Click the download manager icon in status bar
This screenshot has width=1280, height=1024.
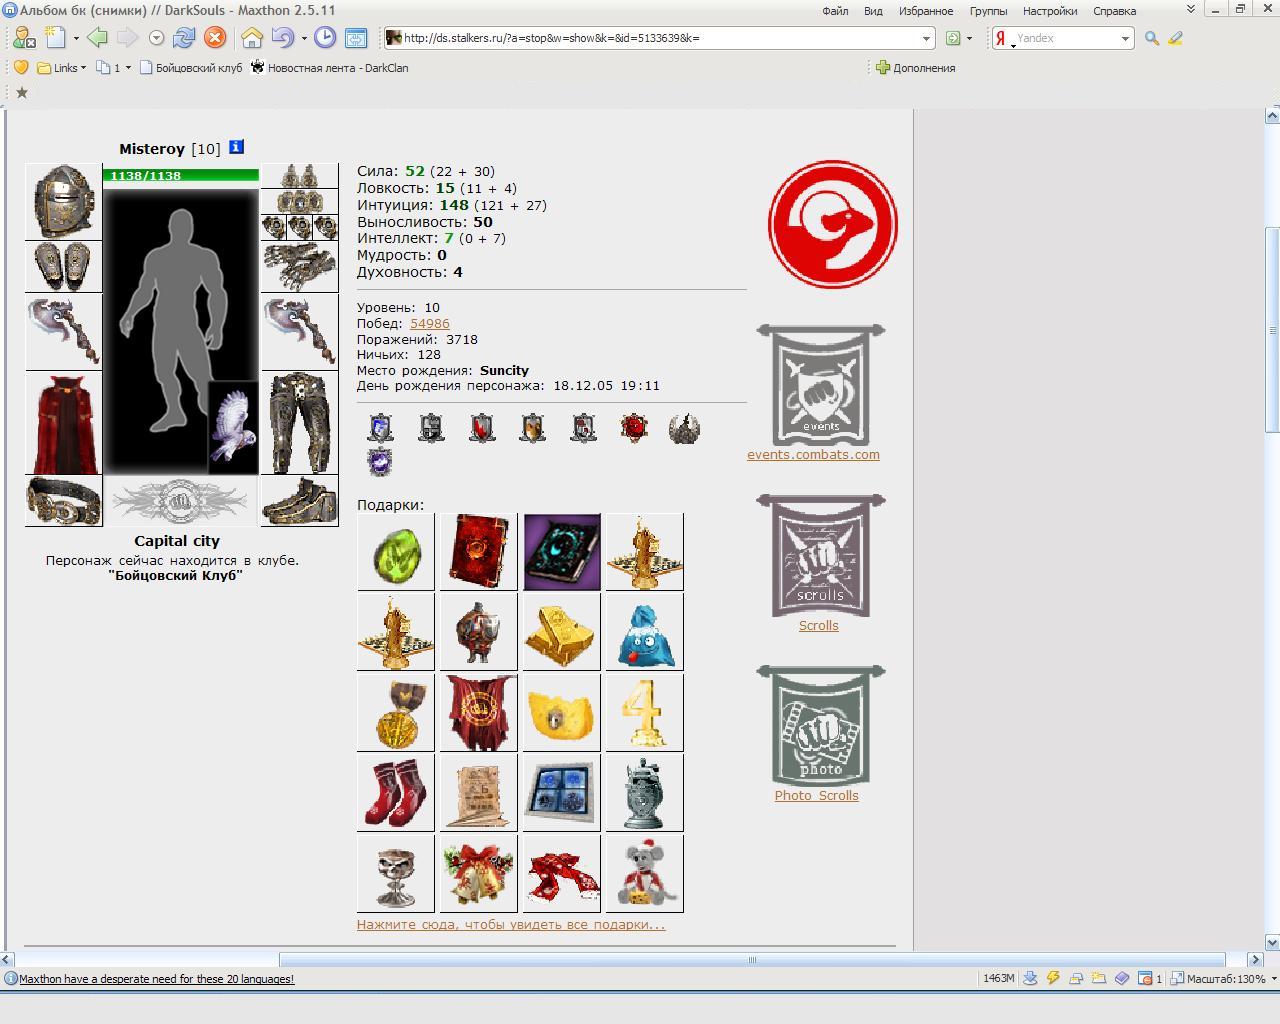point(1030,978)
